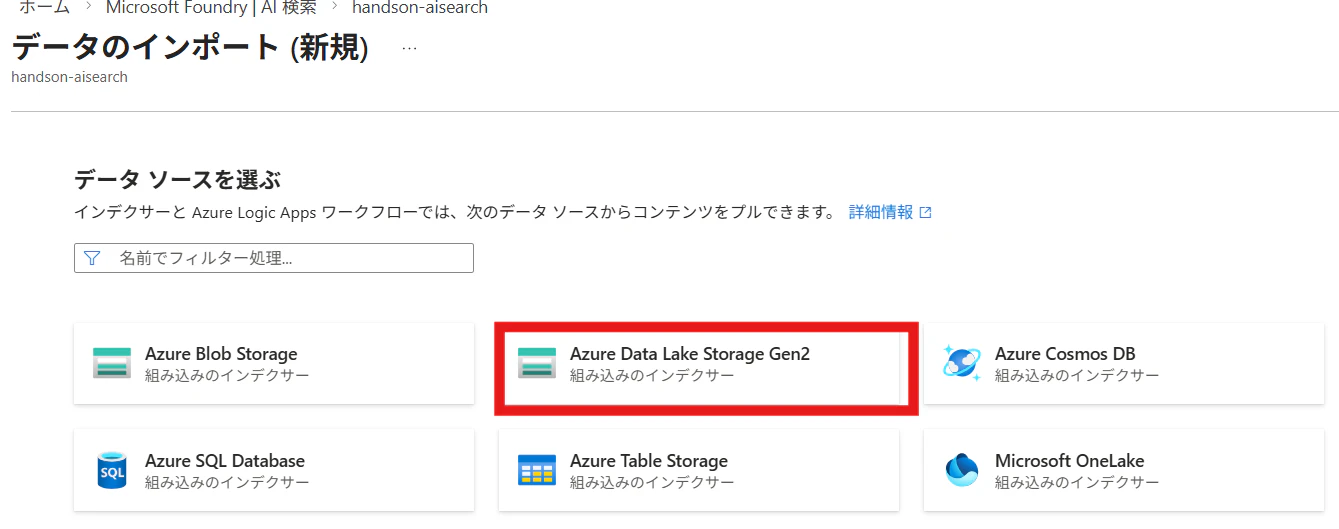Choose the Azure SQL Database data source card
1339x529 pixels.
[274, 471]
